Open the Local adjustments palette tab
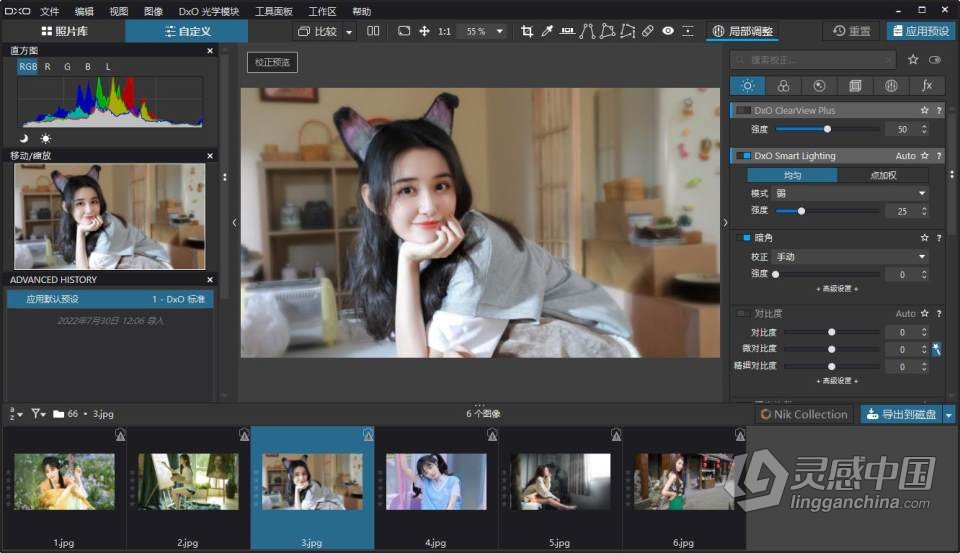Screen dimensions: 960x553 tap(891, 86)
